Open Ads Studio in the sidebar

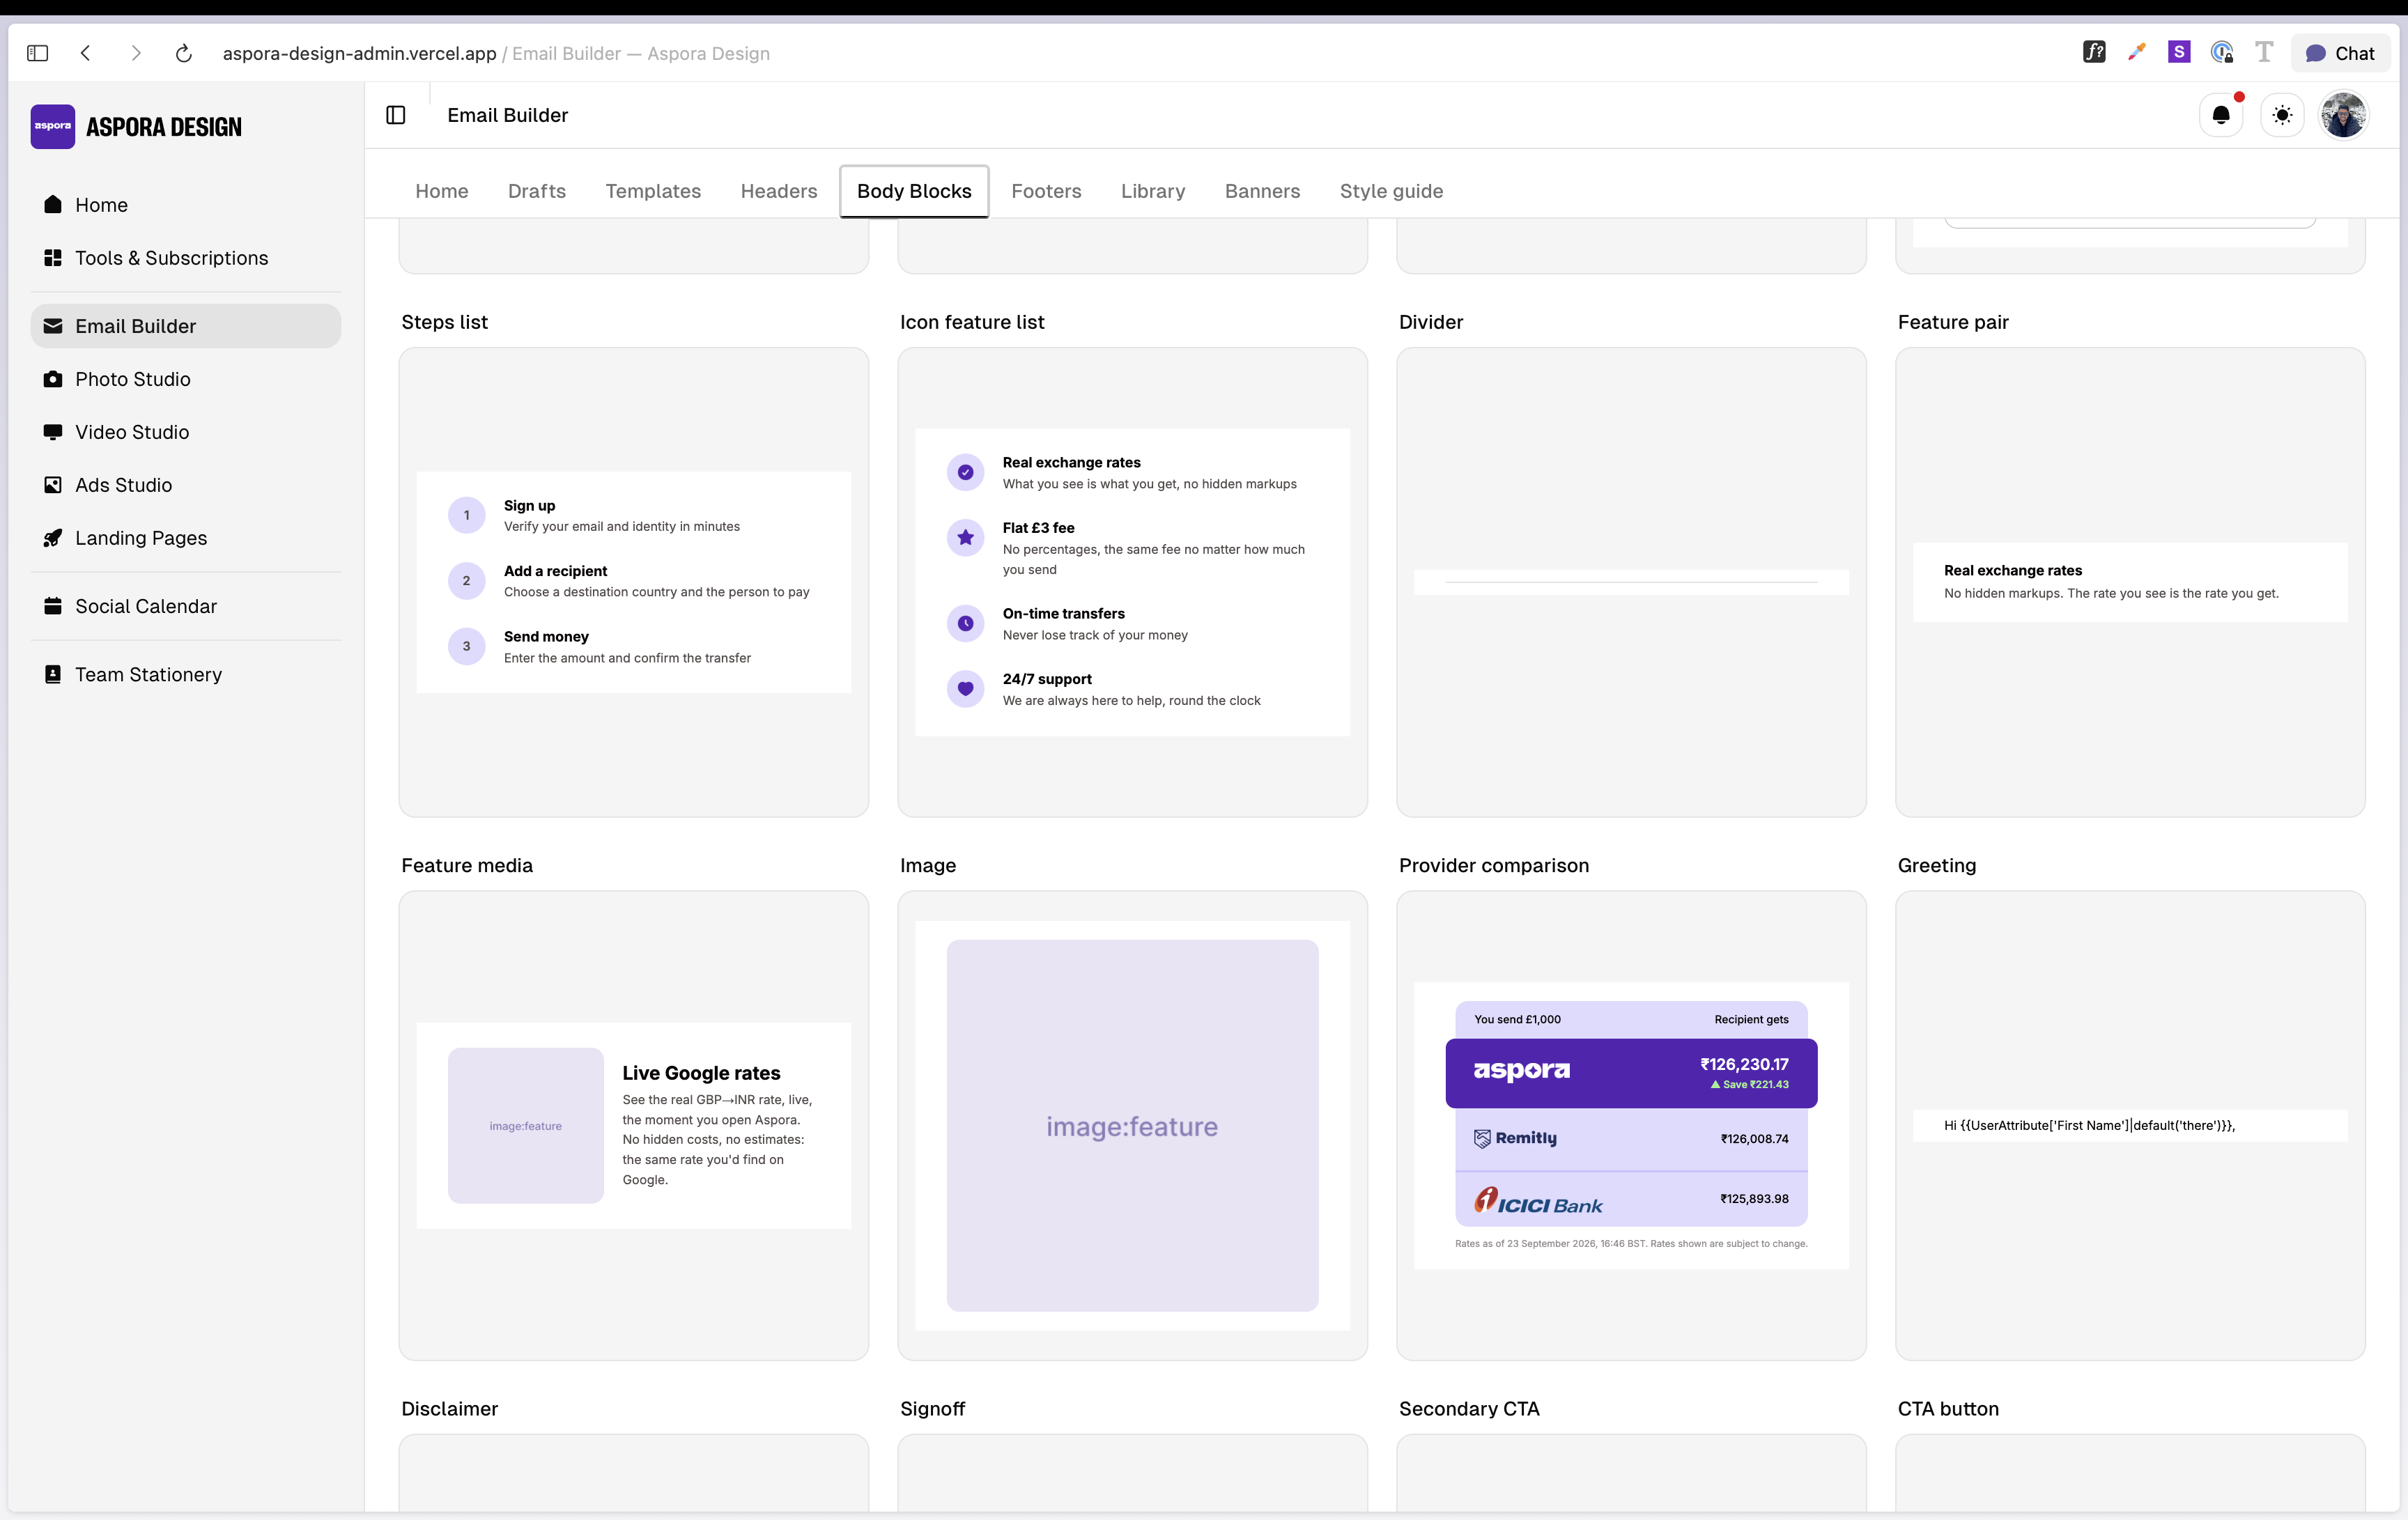(186, 485)
